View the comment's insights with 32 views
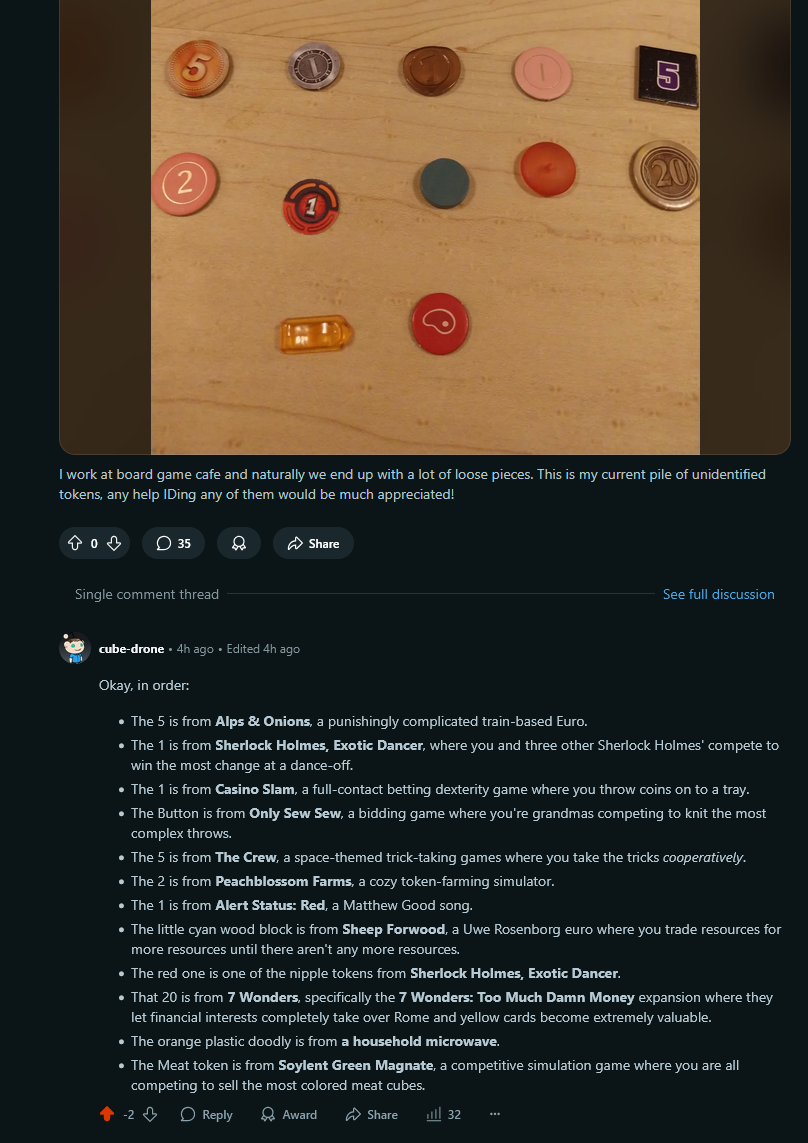 (443, 1114)
